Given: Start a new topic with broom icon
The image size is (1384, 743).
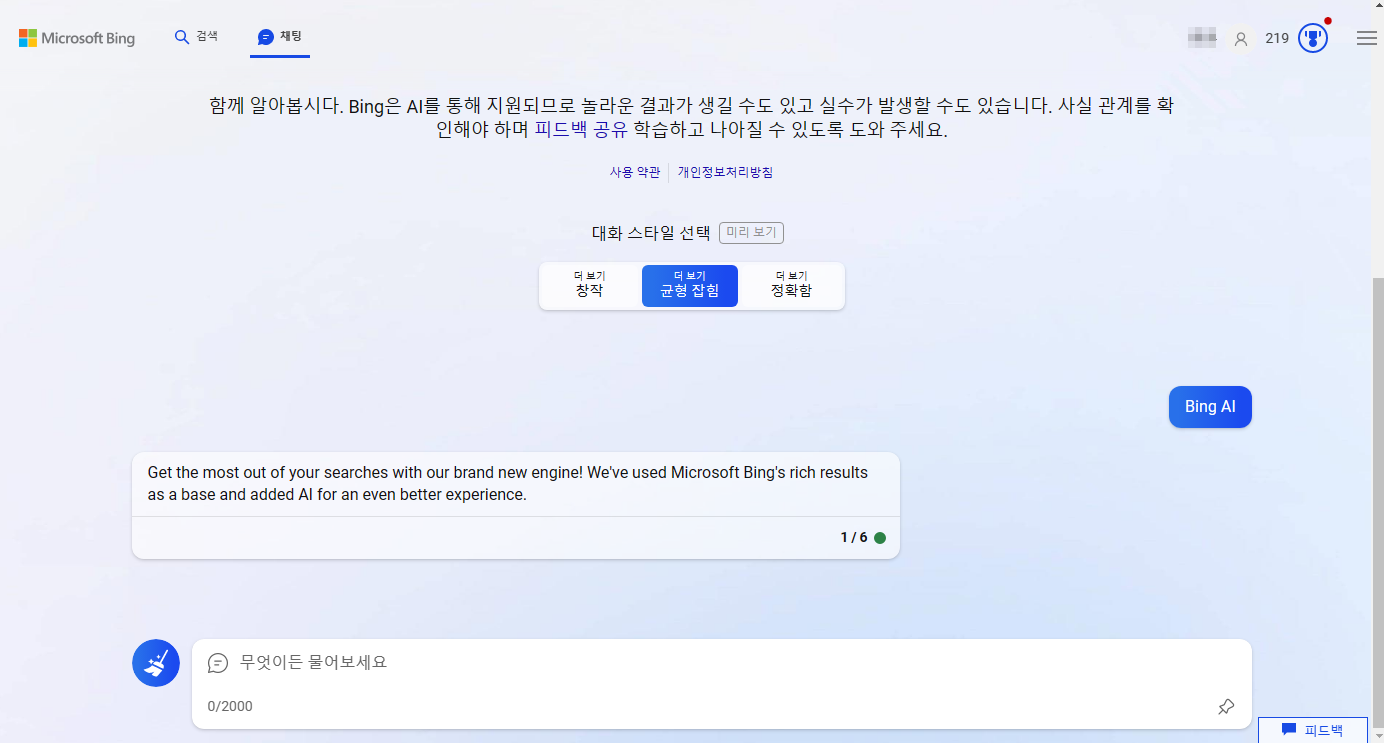Looking at the screenshot, I should coord(156,663).
